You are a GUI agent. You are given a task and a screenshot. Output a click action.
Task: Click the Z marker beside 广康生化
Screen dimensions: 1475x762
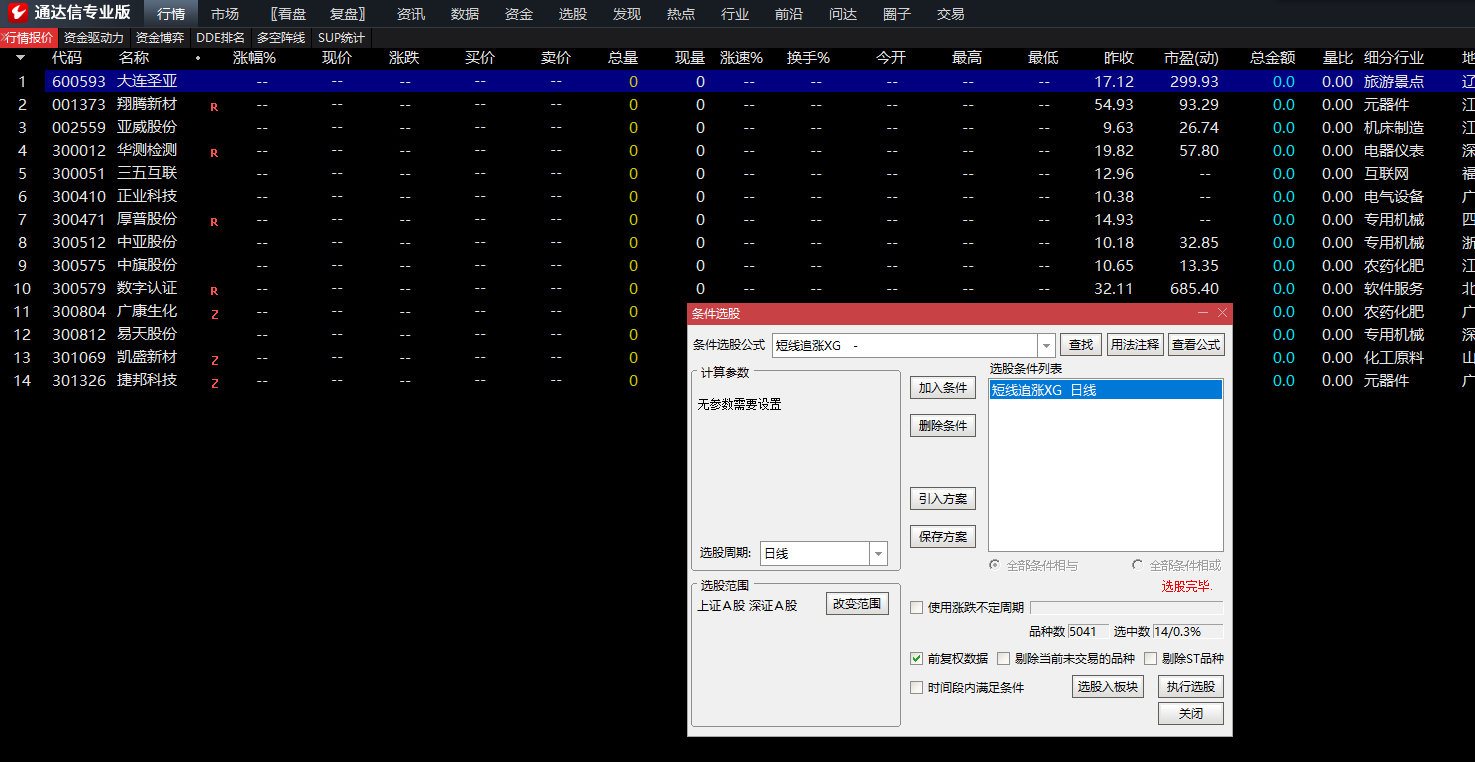coord(214,314)
